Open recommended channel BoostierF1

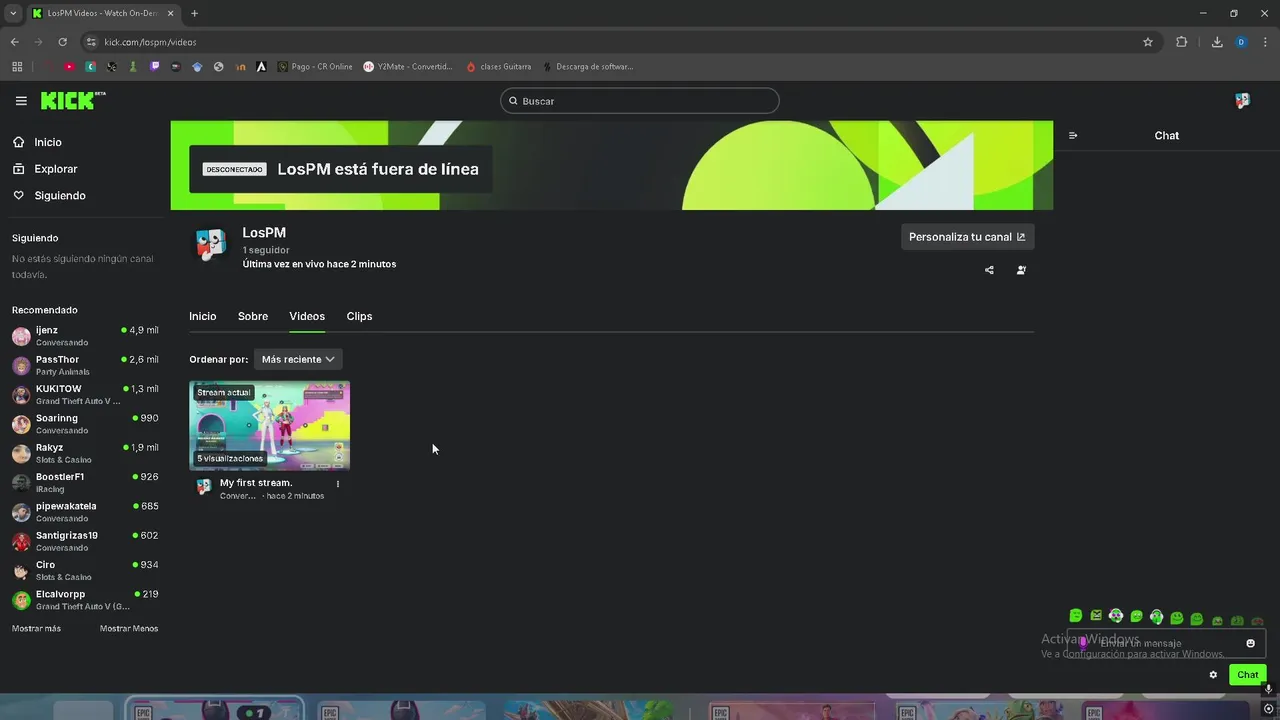[85, 482]
